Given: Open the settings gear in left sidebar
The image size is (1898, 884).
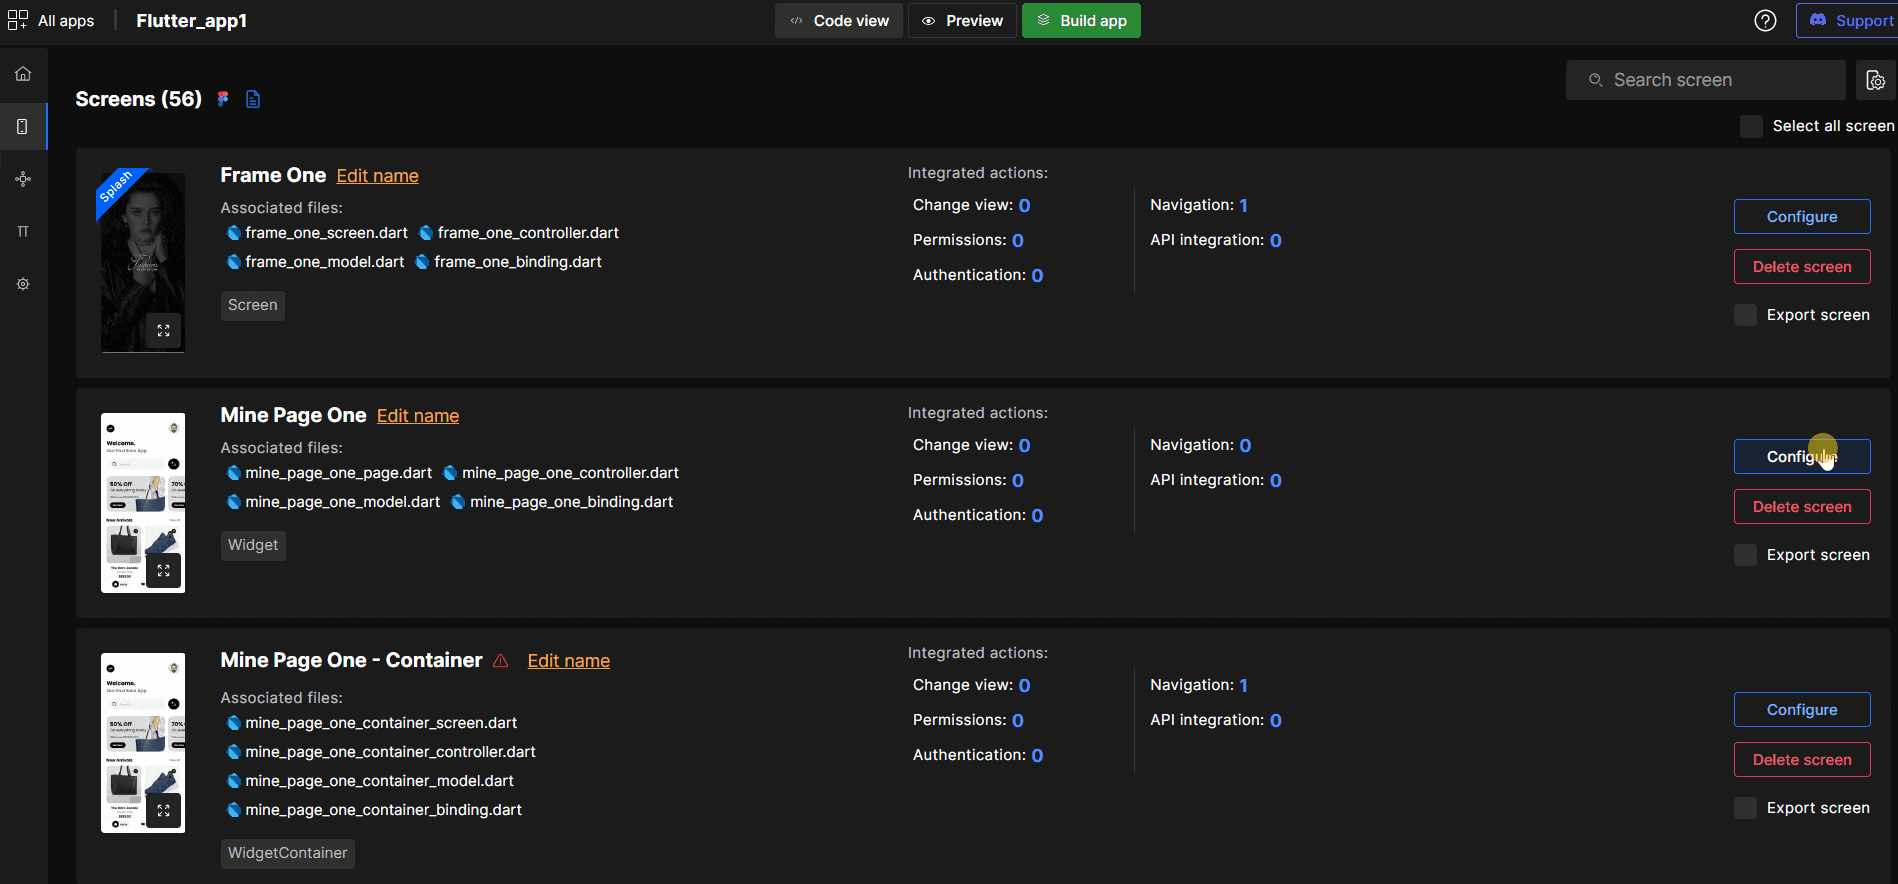Looking at the screenshot, I should click(23, 284).
